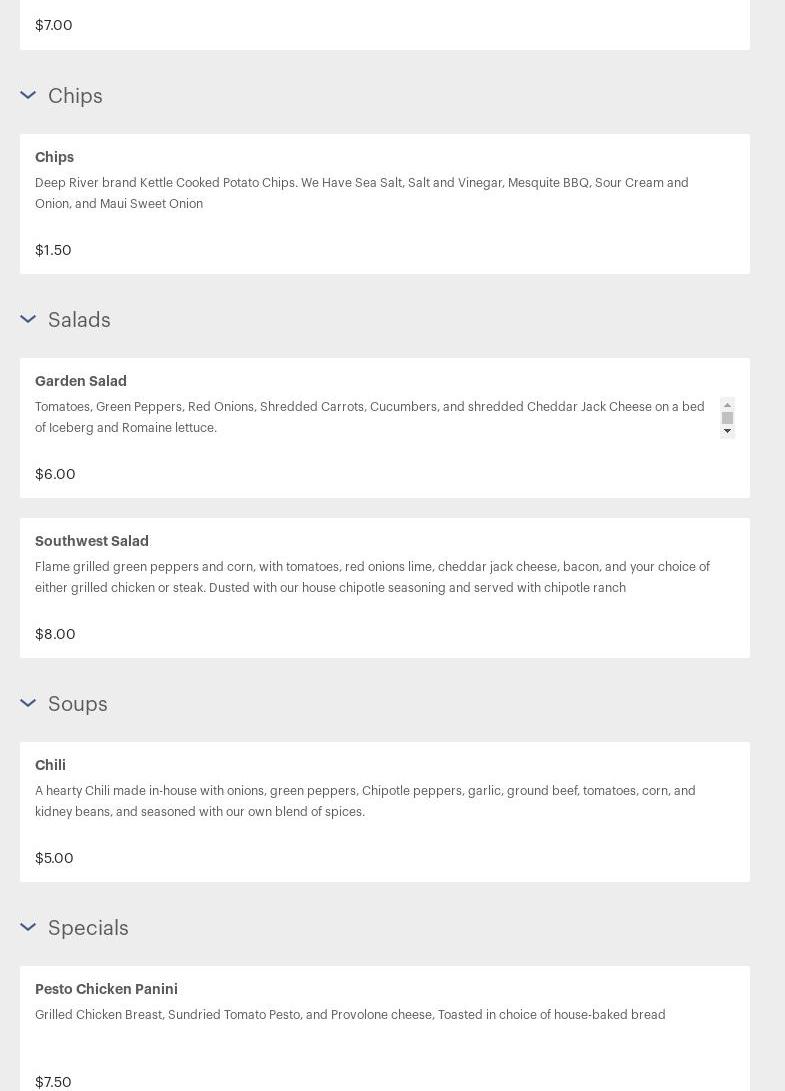785x1091 pixels.
Task: Collapse the Soups section chevron
Action: point(28,704)
